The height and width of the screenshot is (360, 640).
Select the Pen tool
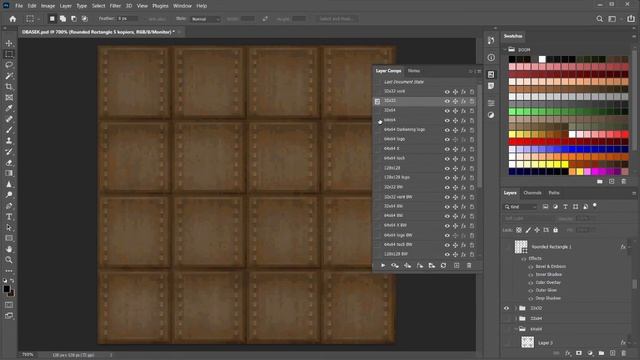pos(9,206)
